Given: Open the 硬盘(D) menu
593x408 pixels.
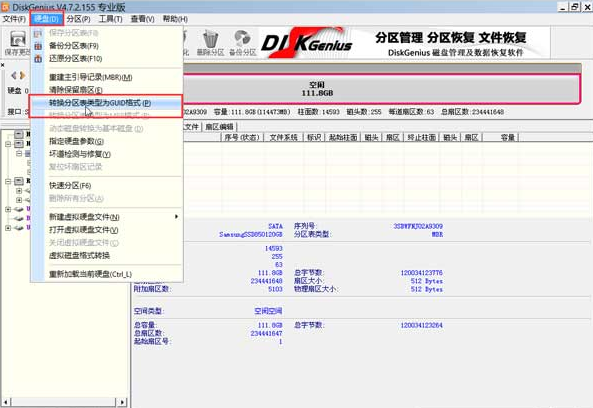Looking at the screenshot, I should point(46,19).
